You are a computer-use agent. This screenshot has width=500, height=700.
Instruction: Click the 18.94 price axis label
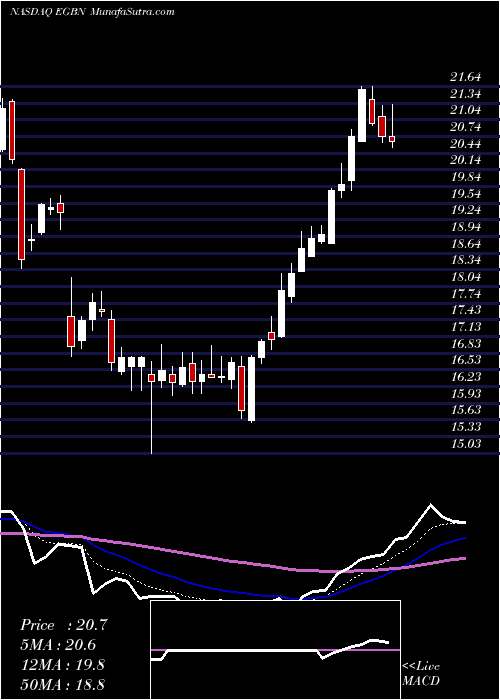point(465,227)
